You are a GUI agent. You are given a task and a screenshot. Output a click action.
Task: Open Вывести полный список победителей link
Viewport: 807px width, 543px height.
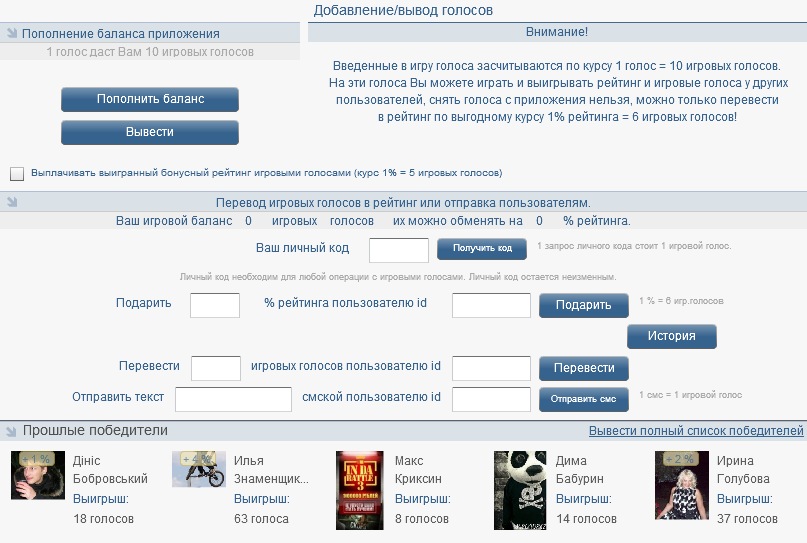(696, 431)
